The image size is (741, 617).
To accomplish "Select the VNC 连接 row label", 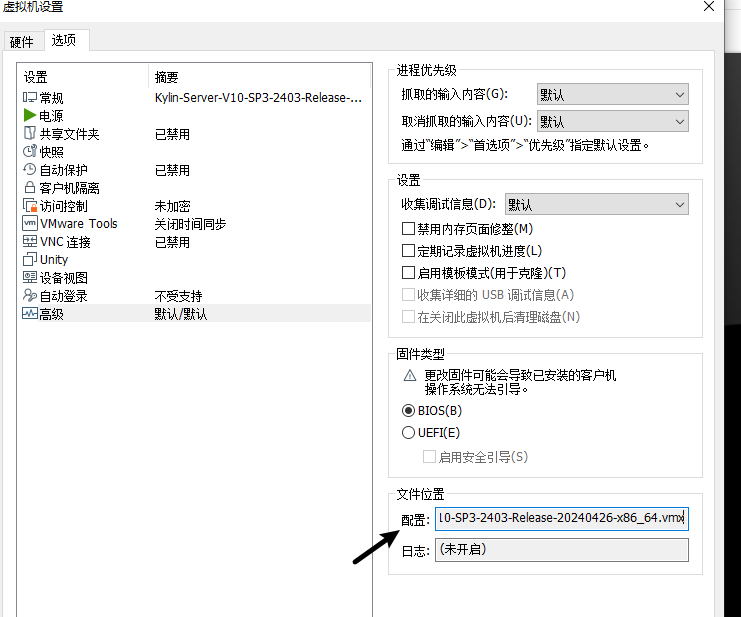I will 65,242.
